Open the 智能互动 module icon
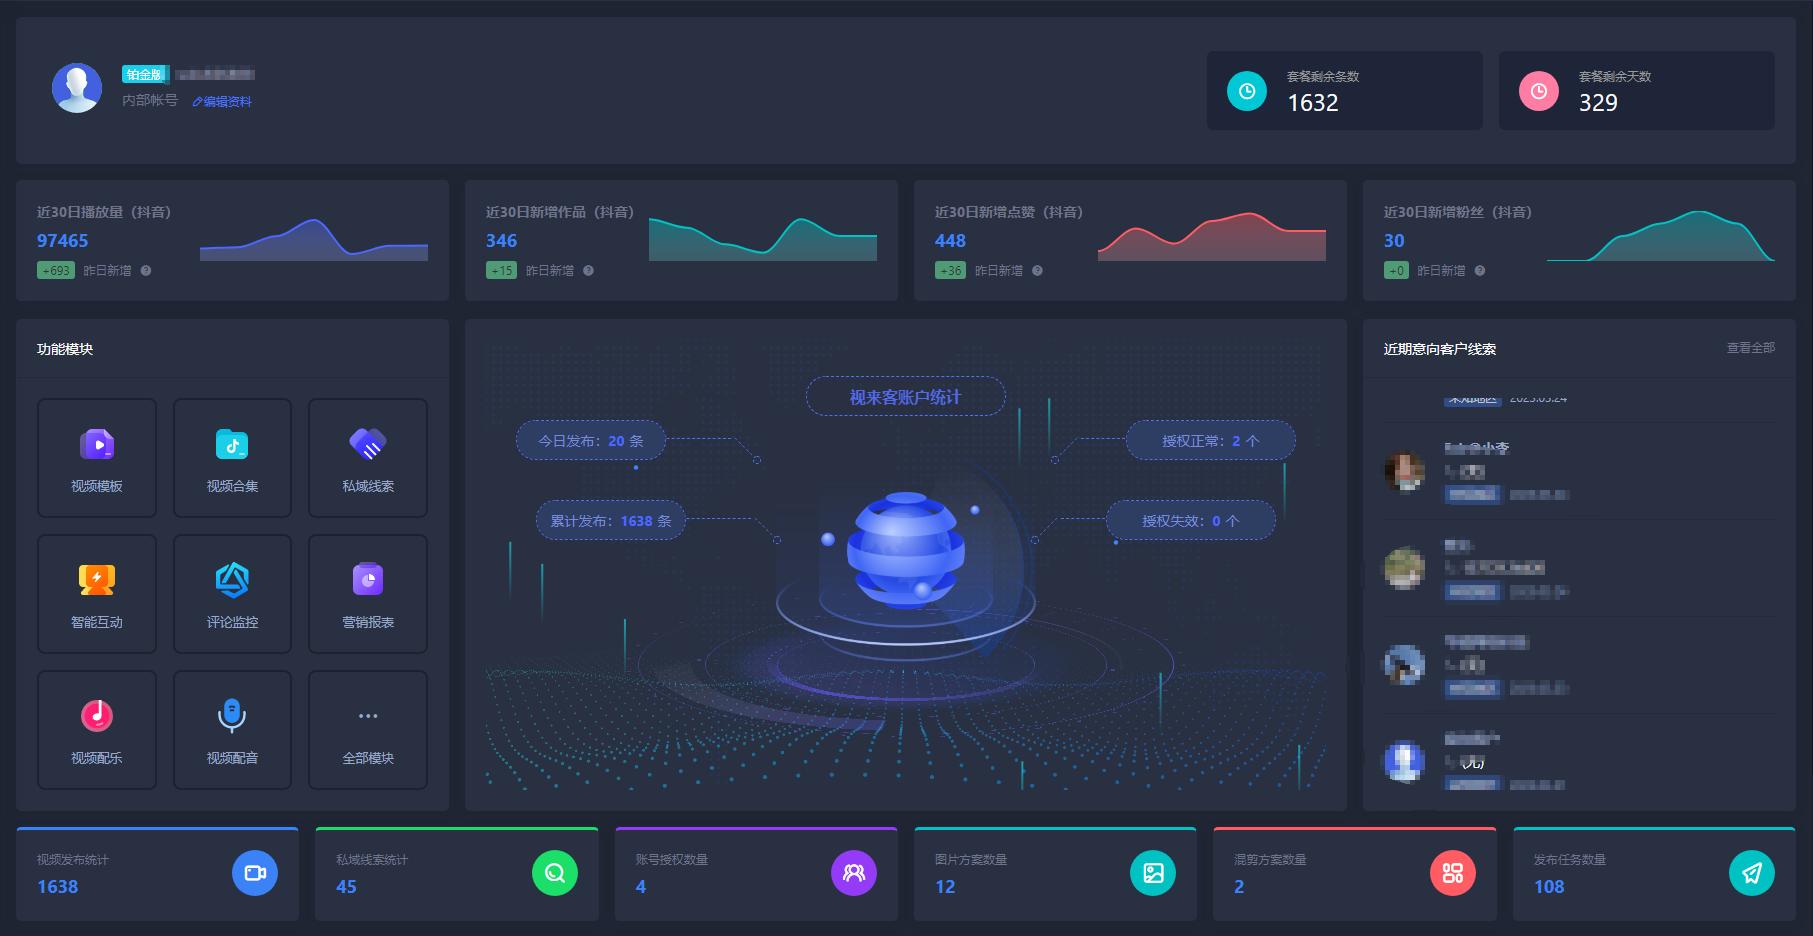Screen dimensions: 1813x936 click(x=97, y=580)
